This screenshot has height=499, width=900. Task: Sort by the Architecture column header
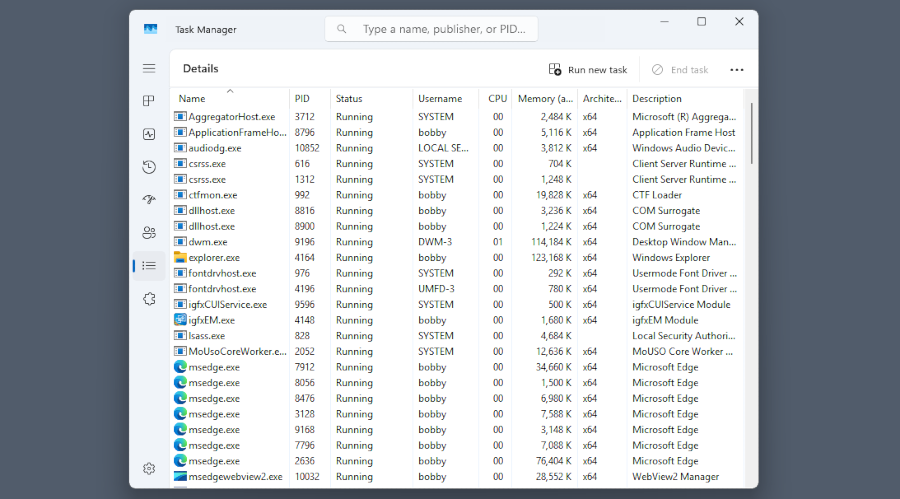pos(602,98)
